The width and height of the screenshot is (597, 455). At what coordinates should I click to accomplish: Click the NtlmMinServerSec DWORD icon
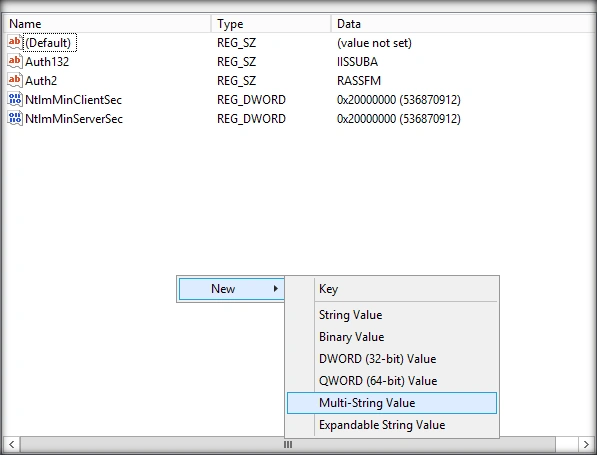[x=14, y=118]
